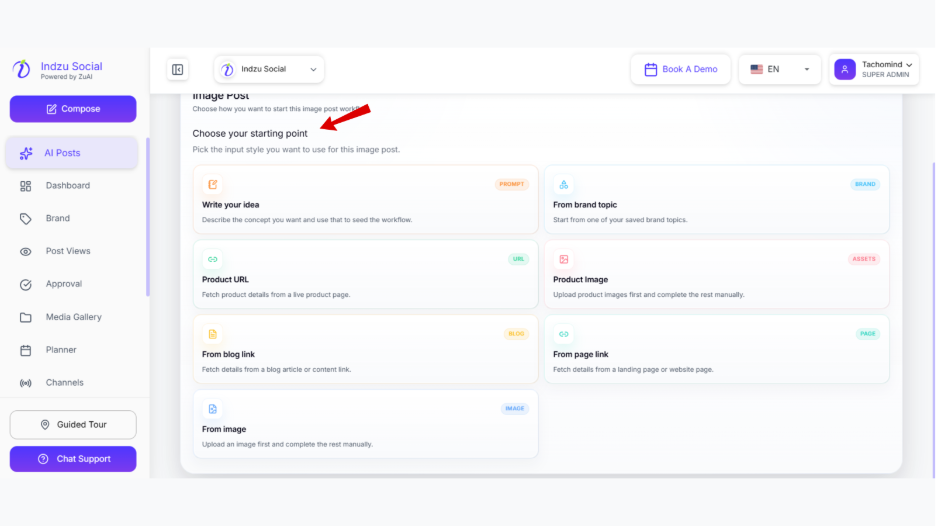The width and height of the screenshot is (936, 526).
Task: Open the Channels sidebar item
Action: tap(72, 383)
